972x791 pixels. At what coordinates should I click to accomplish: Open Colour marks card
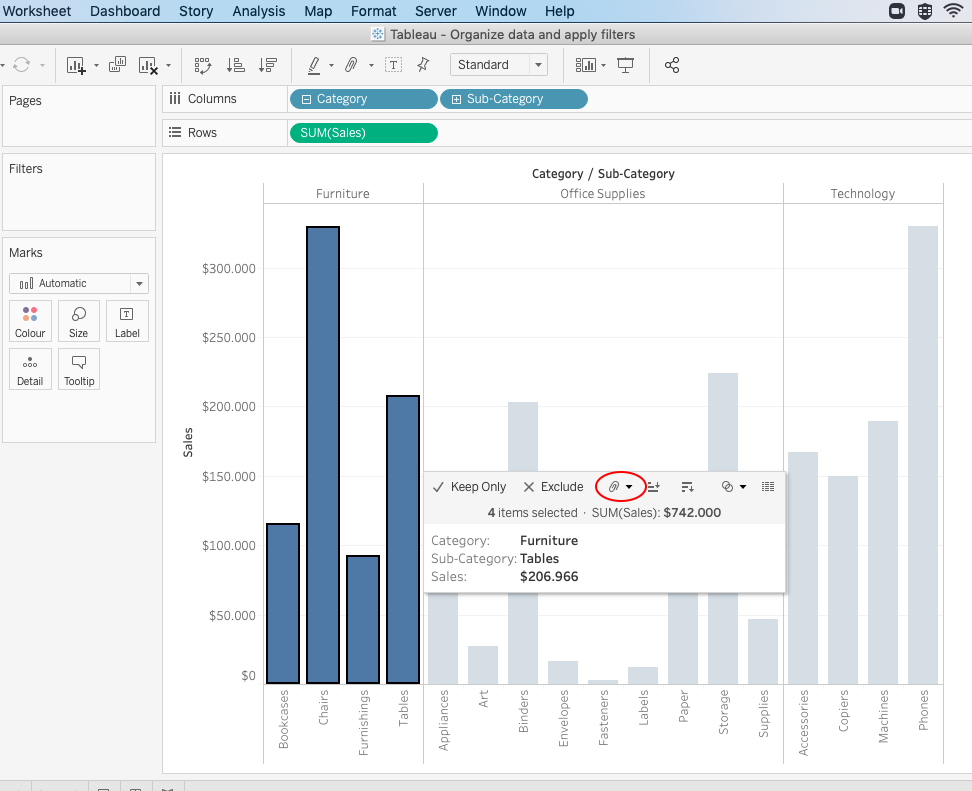tap(30, 321)
